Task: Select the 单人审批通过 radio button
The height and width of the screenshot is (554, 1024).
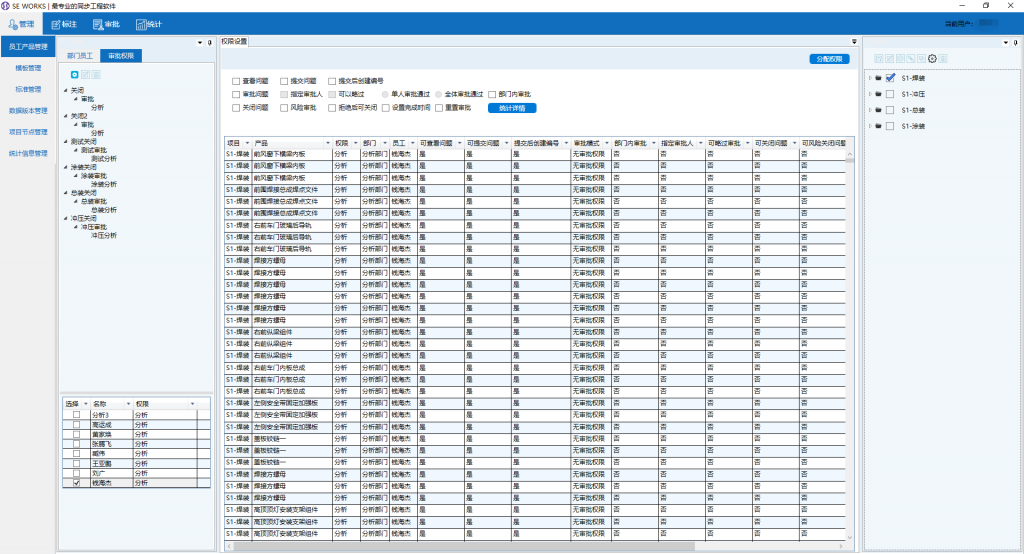Action: click(x=385, y=93)
